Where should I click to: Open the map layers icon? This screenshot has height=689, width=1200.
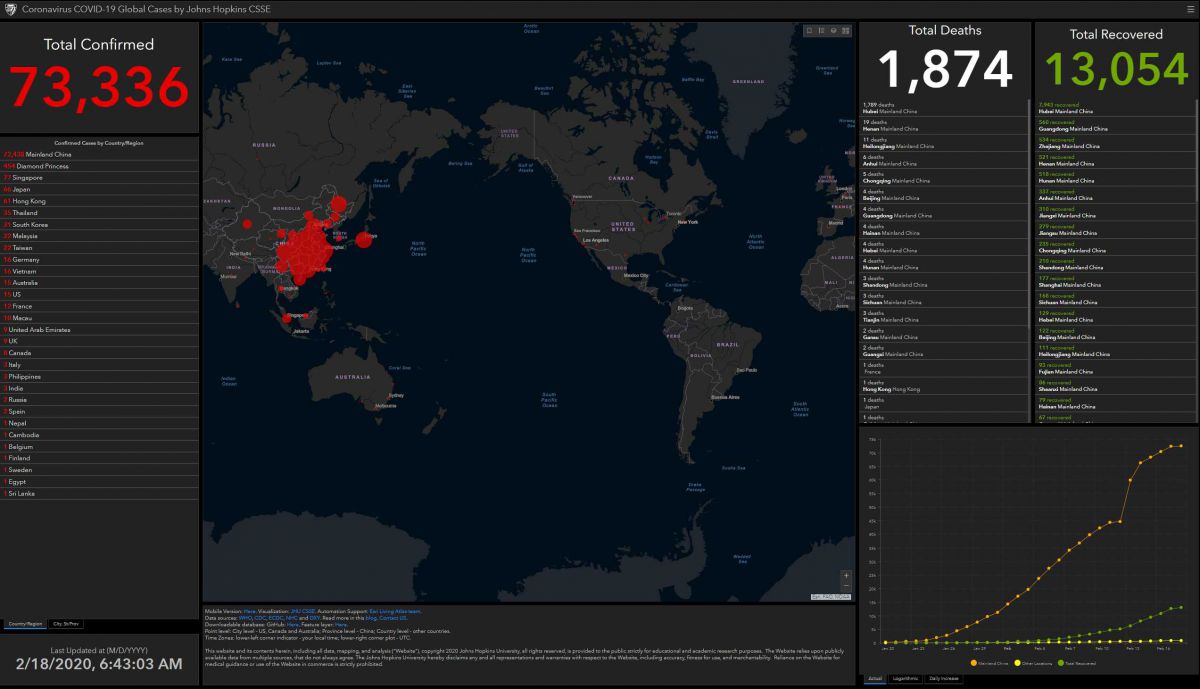[x=833, y=30]
